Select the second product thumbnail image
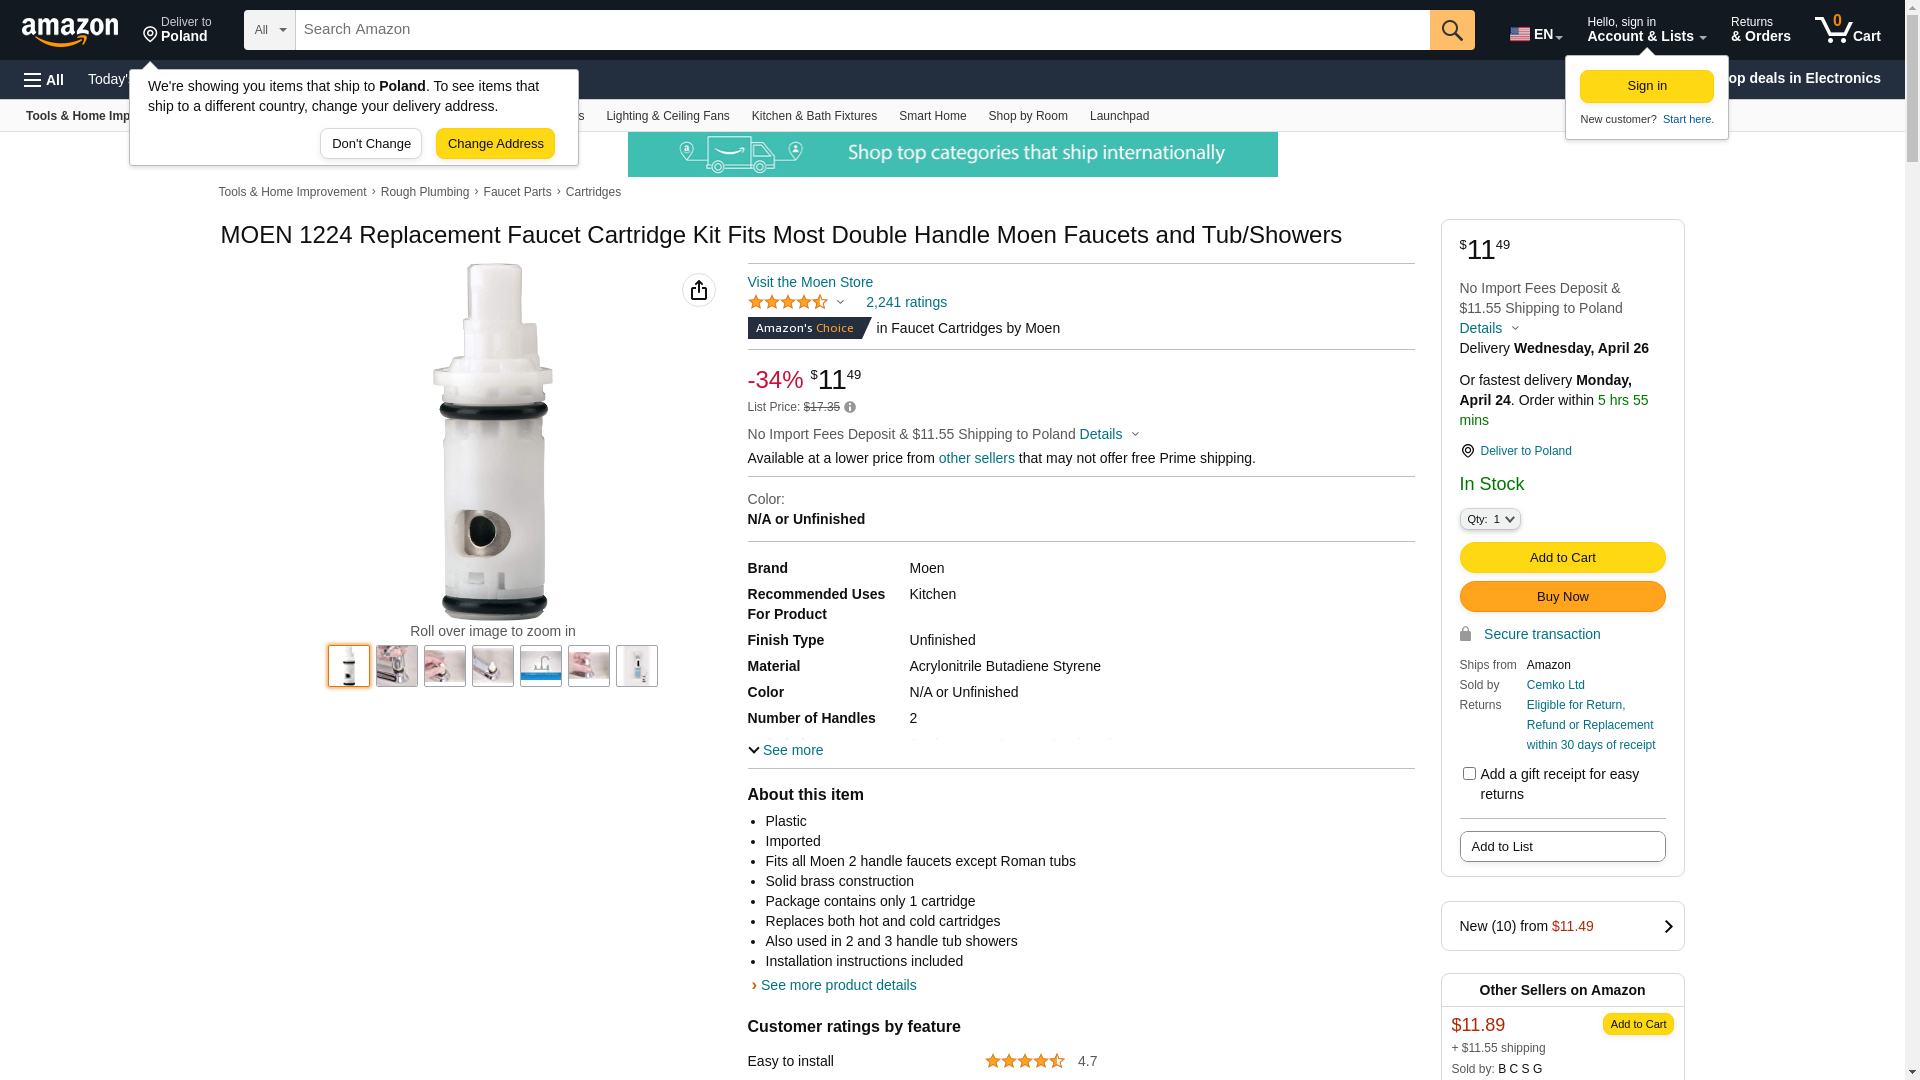1920x1080 pixels. click(x=397, y=666)
